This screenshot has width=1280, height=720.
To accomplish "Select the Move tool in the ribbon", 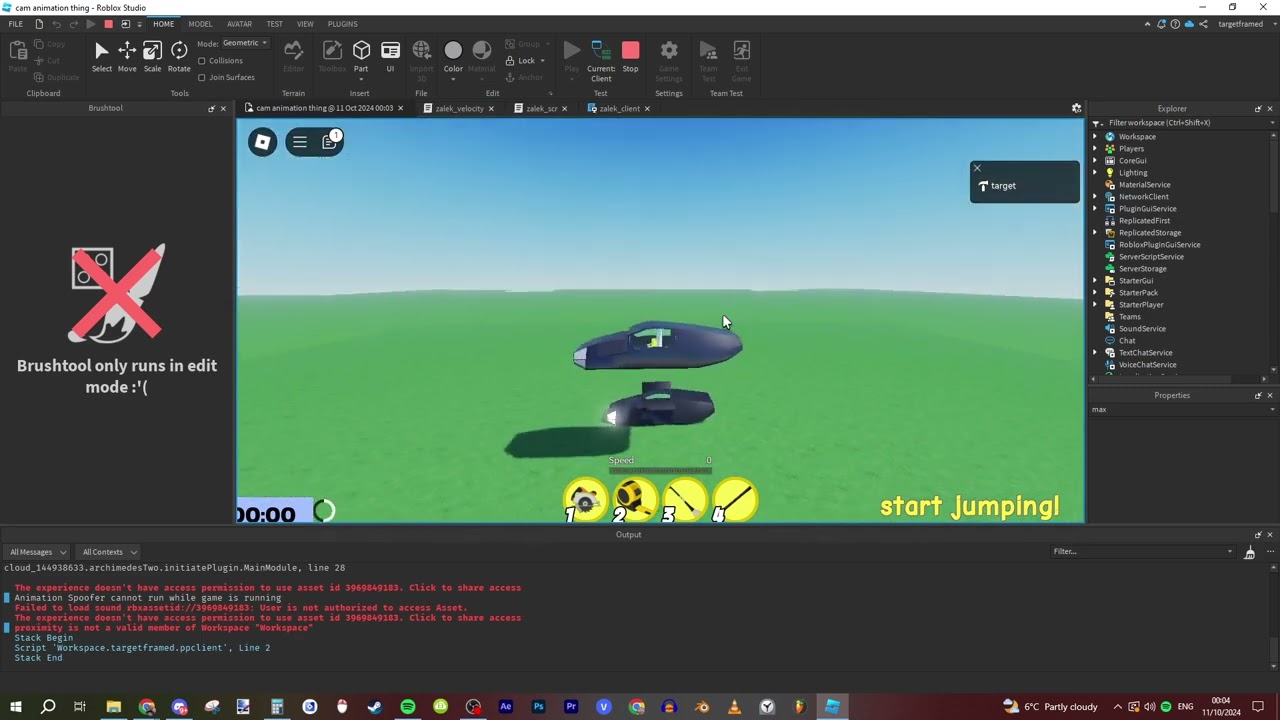I will (x=127, y=57).
